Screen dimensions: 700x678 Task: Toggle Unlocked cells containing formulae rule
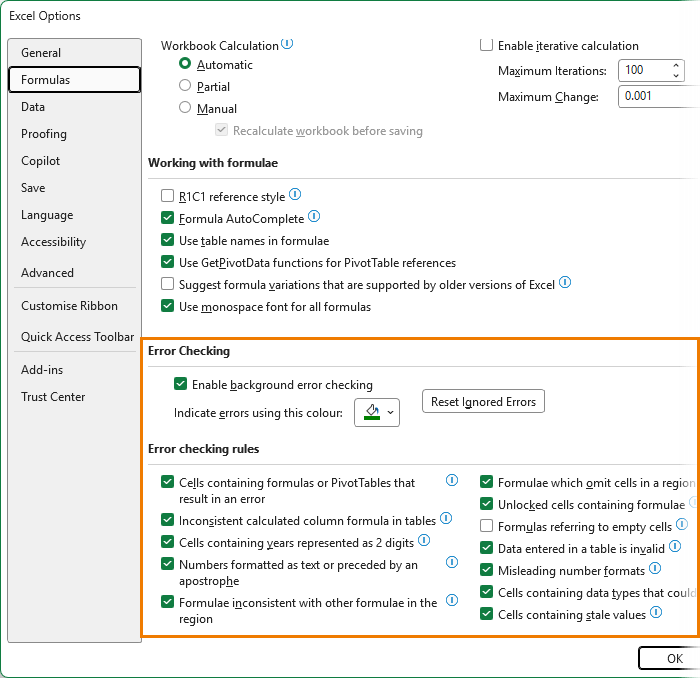click(486, 504)
